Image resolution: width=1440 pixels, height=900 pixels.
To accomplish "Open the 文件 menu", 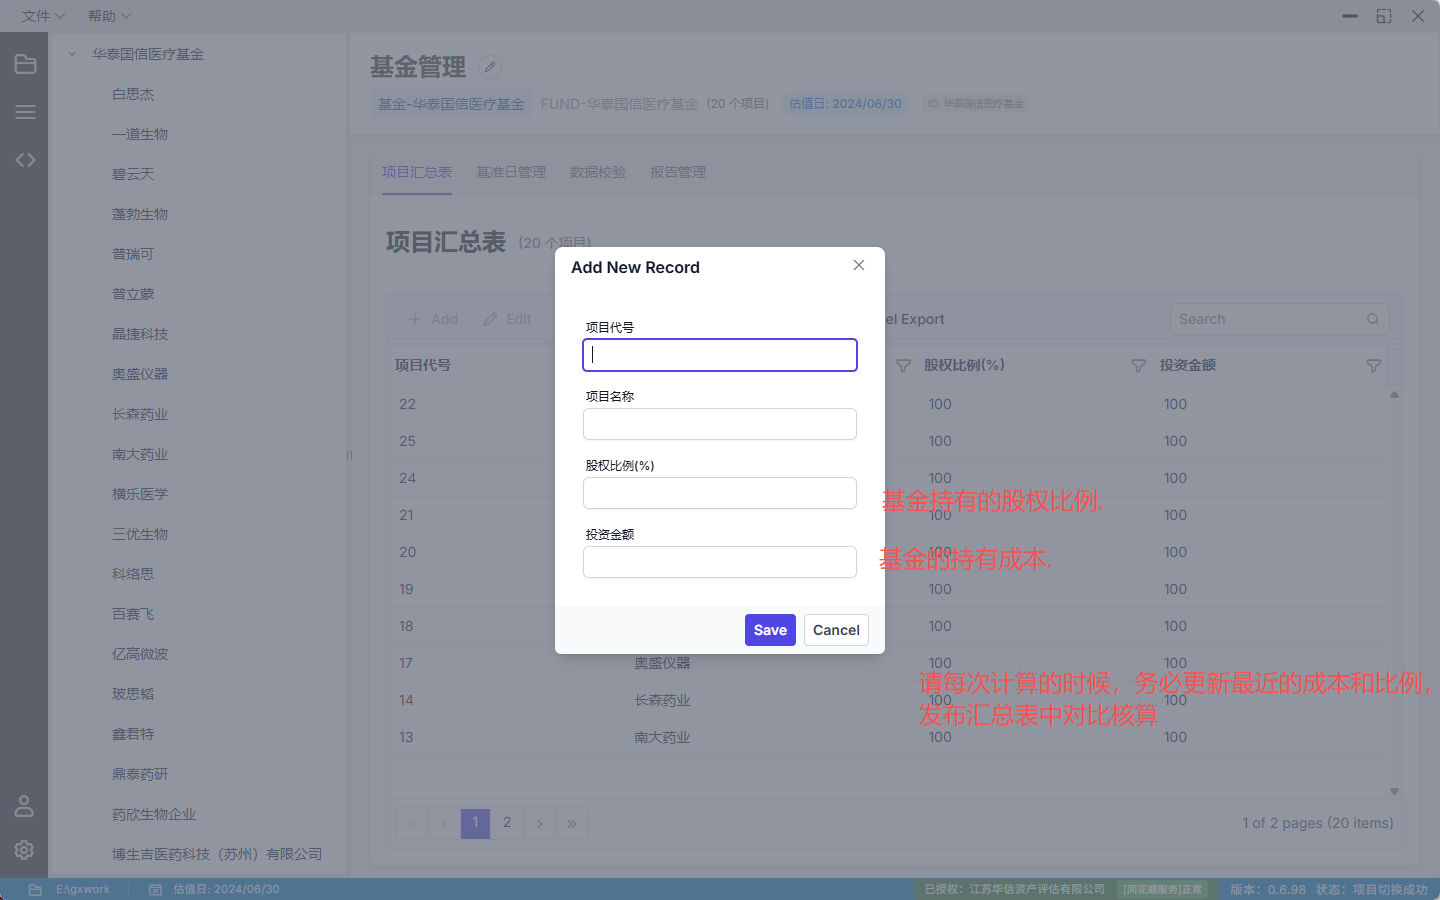I will coord(43,16).
